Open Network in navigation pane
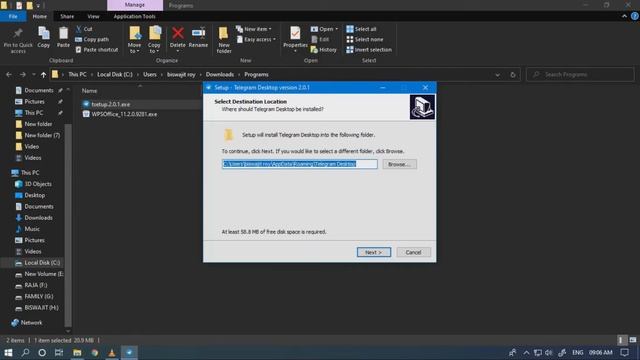The image size is (640, 360). (x=31, y=322)
